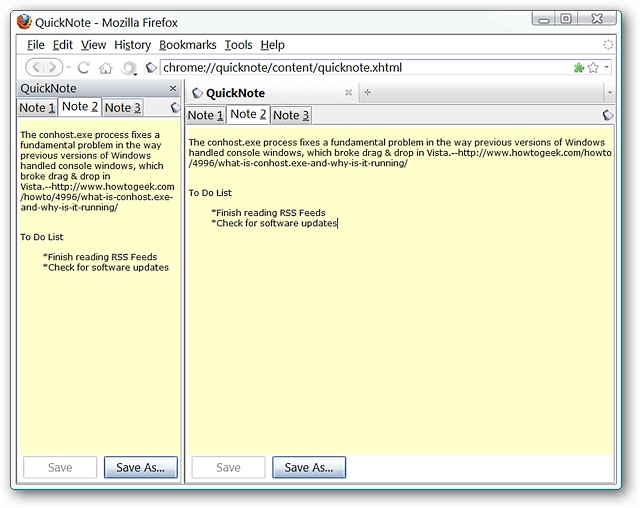Click the Firefox logo in title bar
Screen dimensions: 640x508
24,22
